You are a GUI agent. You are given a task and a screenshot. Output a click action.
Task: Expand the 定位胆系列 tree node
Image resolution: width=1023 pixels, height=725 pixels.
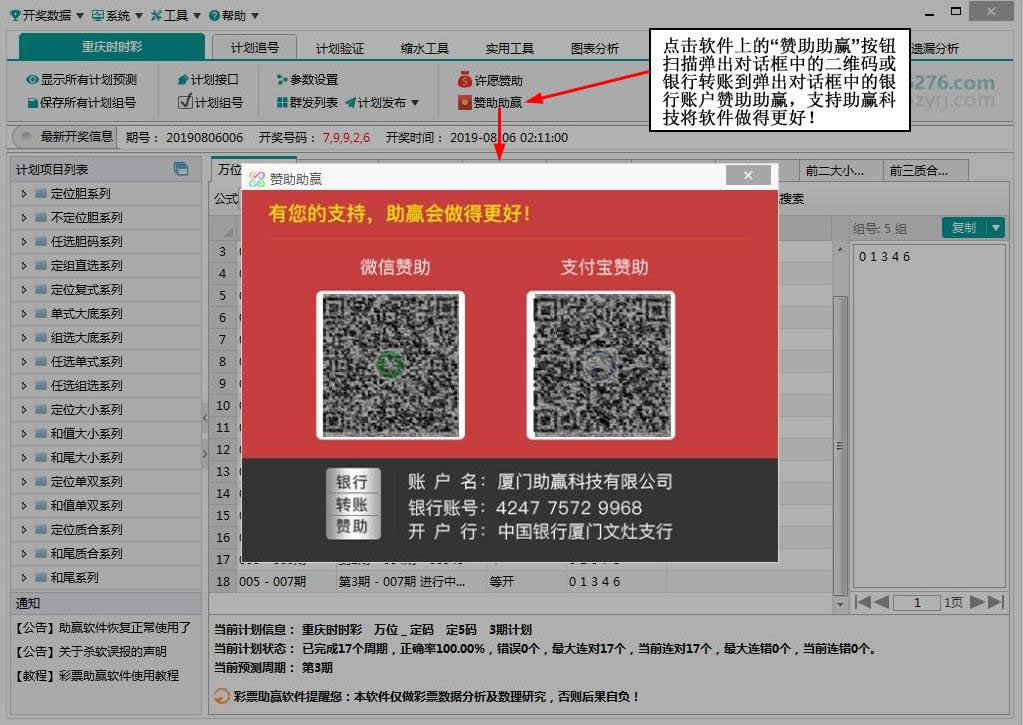(23, 194)
